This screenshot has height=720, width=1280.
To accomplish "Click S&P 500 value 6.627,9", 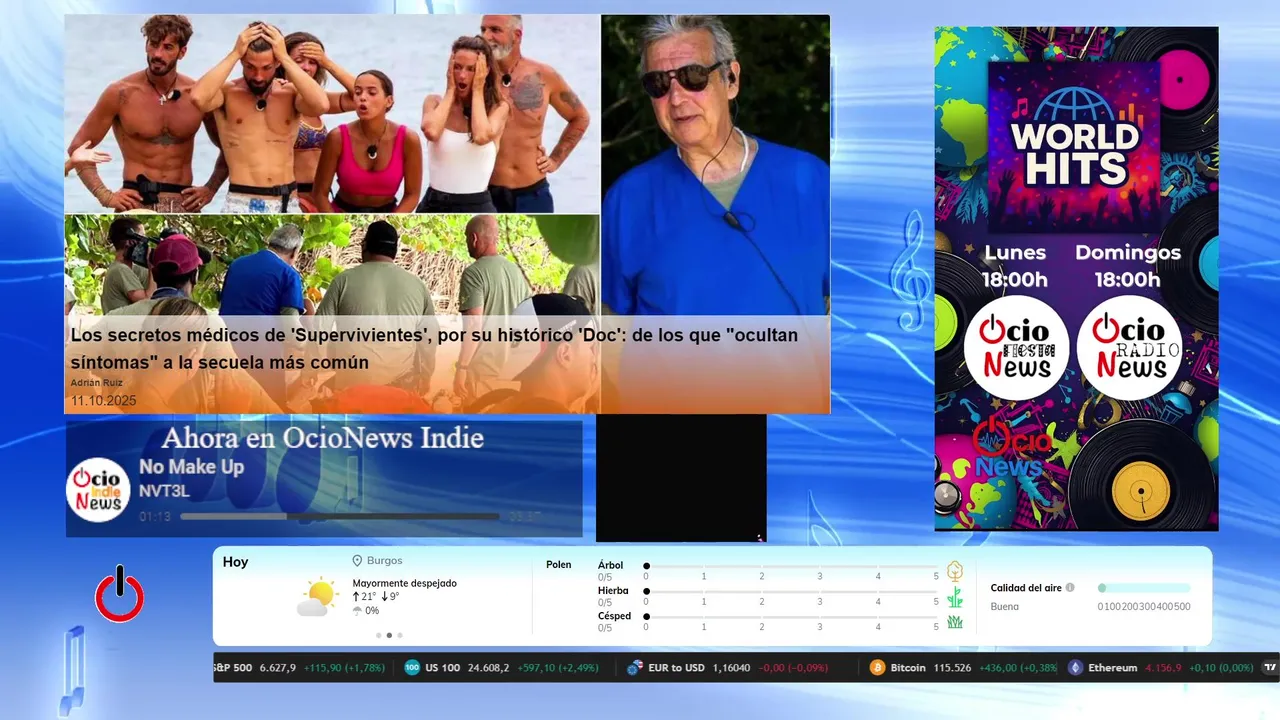I will 278,667.
